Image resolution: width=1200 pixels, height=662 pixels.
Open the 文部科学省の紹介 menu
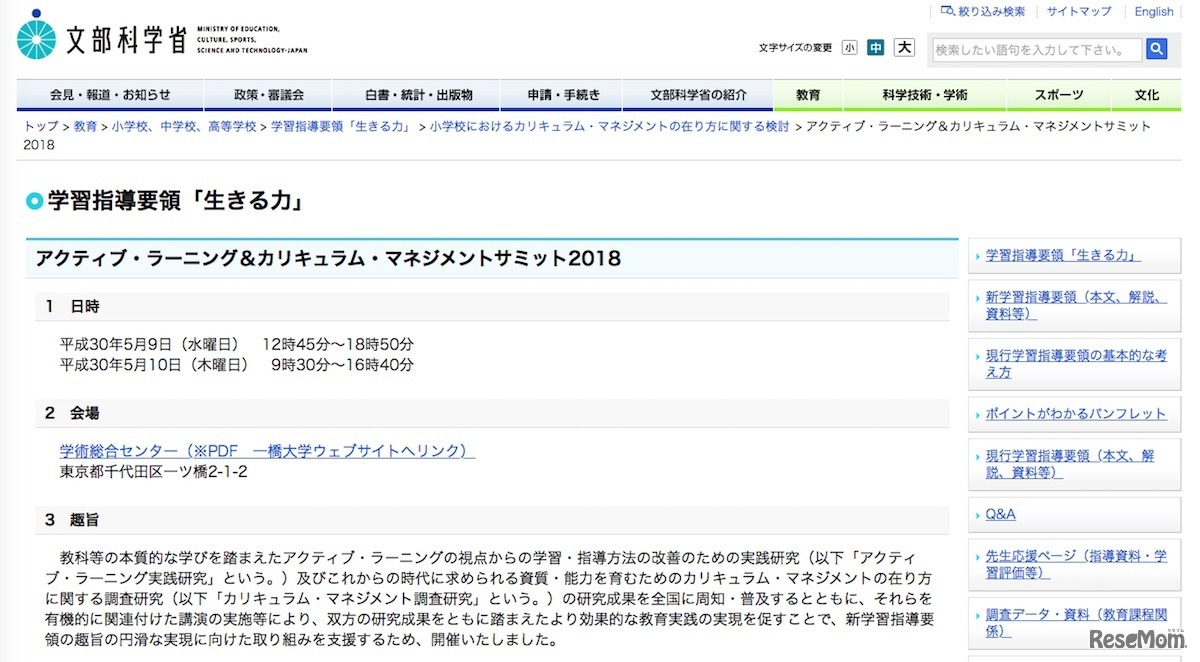point(698,95)
